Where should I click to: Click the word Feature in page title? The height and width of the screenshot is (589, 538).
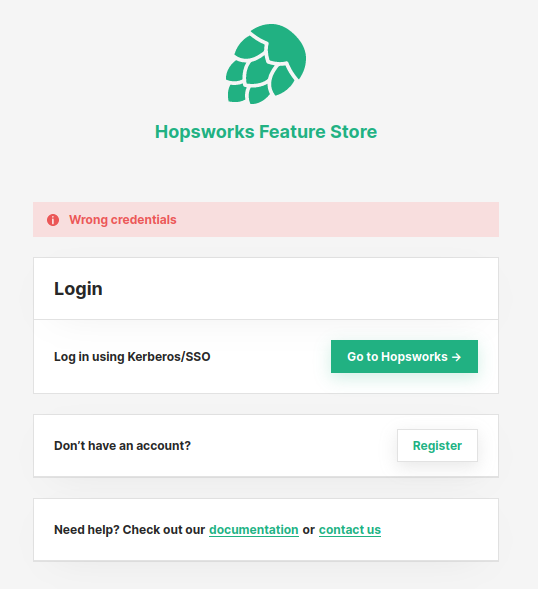pos(293,132)
